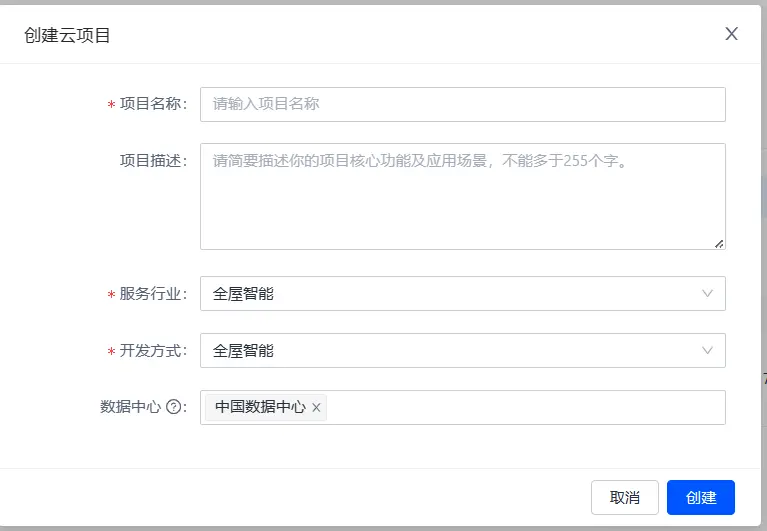Viewport: 767px width, 531px height.
Task: Click the 项目名称 field label
Action: click(149, 104)
